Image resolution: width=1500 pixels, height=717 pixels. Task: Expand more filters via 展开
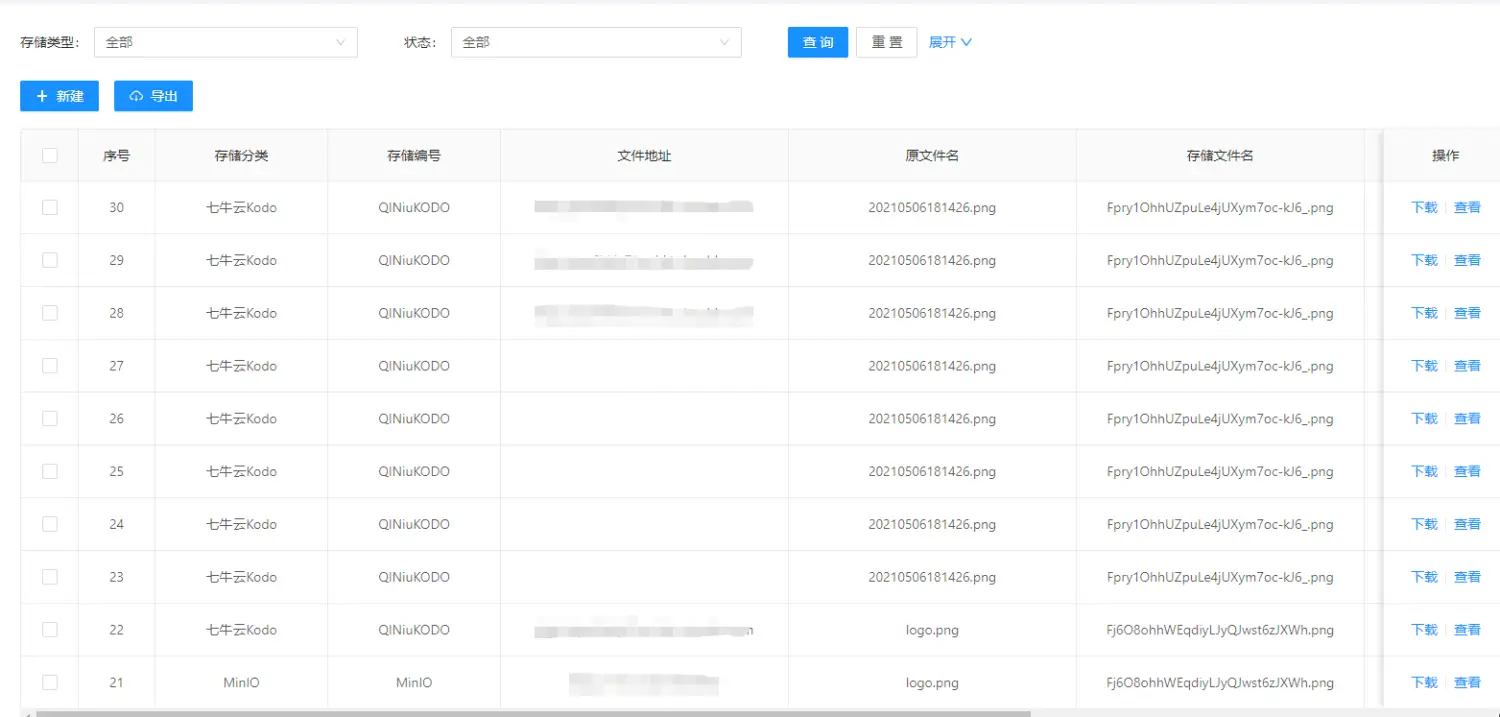950,42
